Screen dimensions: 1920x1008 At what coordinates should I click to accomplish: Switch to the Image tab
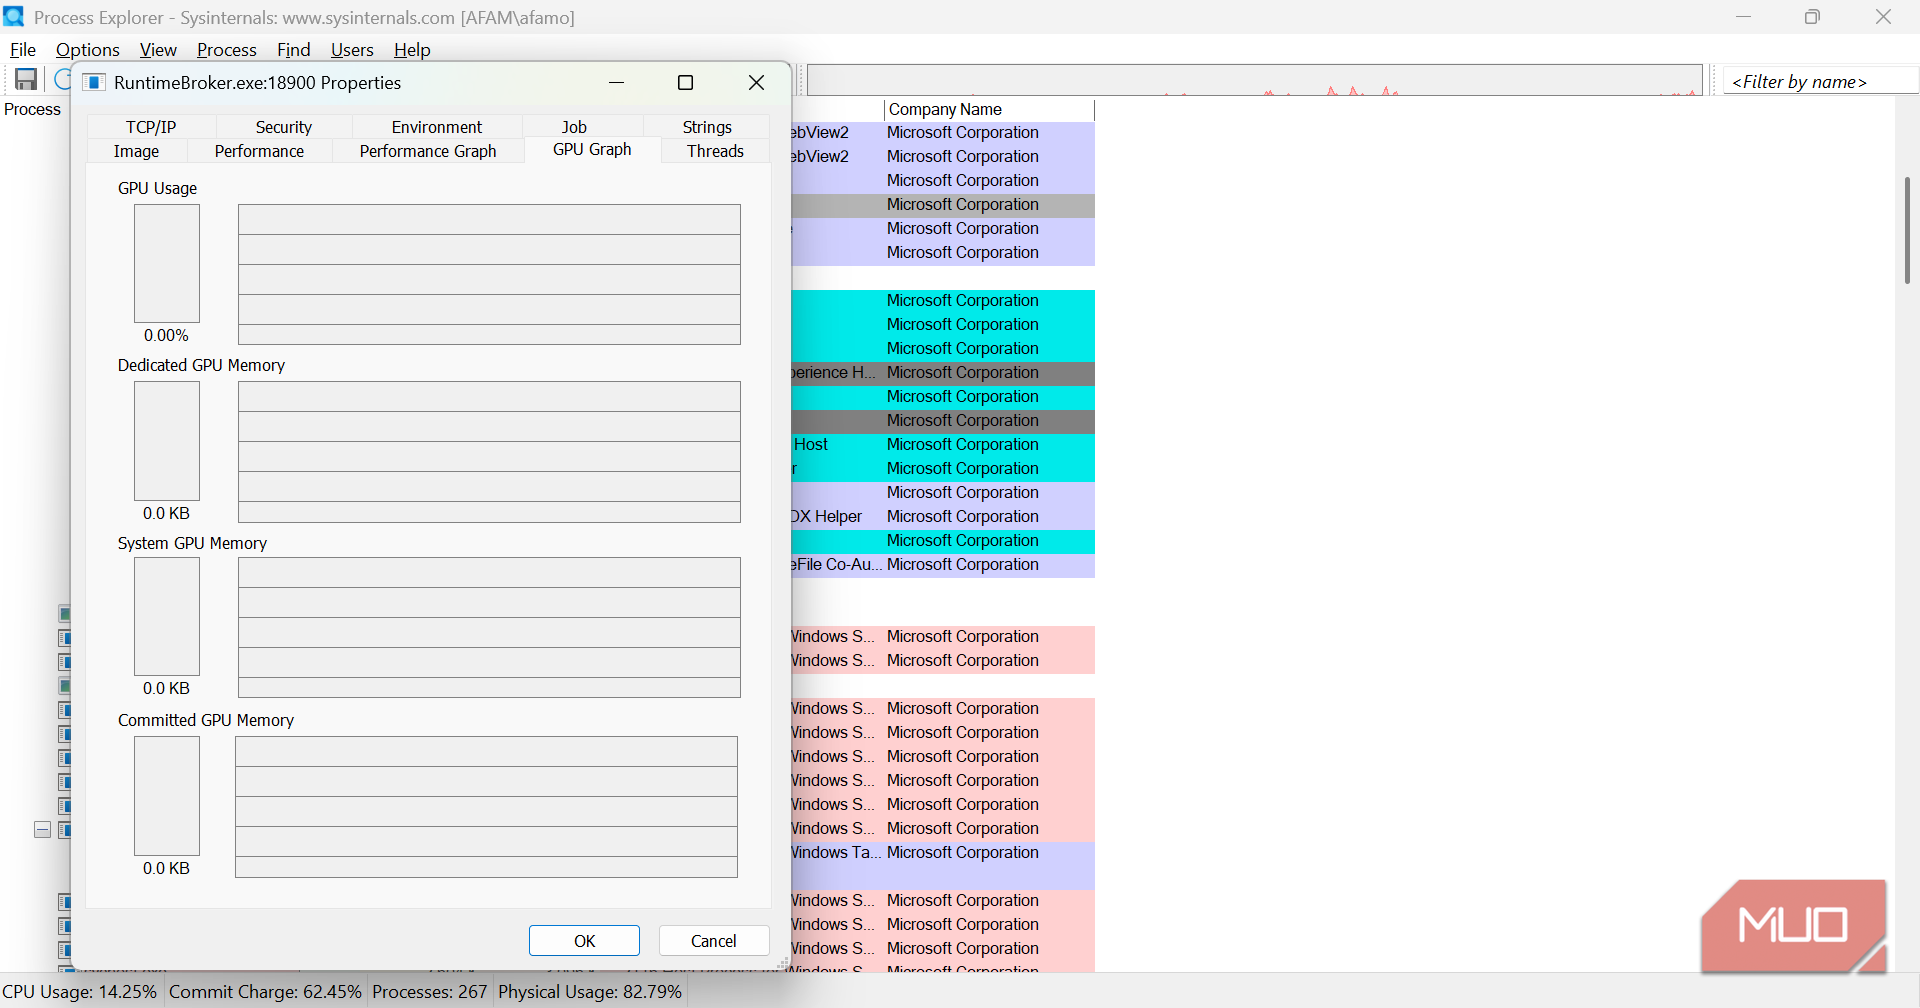click(x=136, y=151)
